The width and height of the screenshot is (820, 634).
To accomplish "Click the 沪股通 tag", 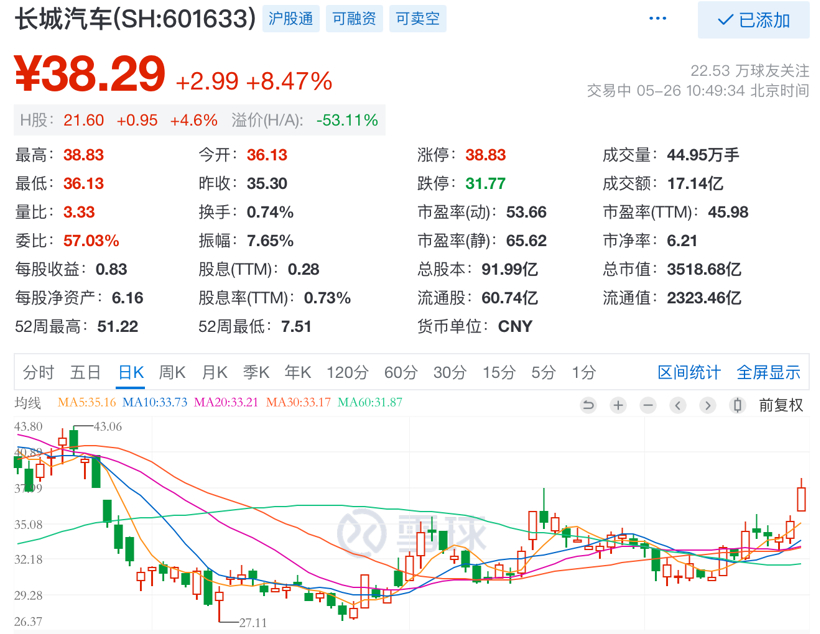I will click(291, 19).
